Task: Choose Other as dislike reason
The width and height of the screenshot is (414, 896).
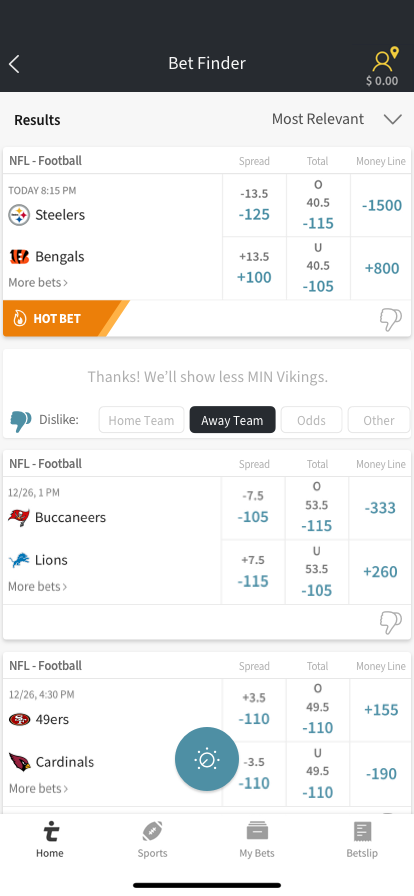Action: (379, 420)
